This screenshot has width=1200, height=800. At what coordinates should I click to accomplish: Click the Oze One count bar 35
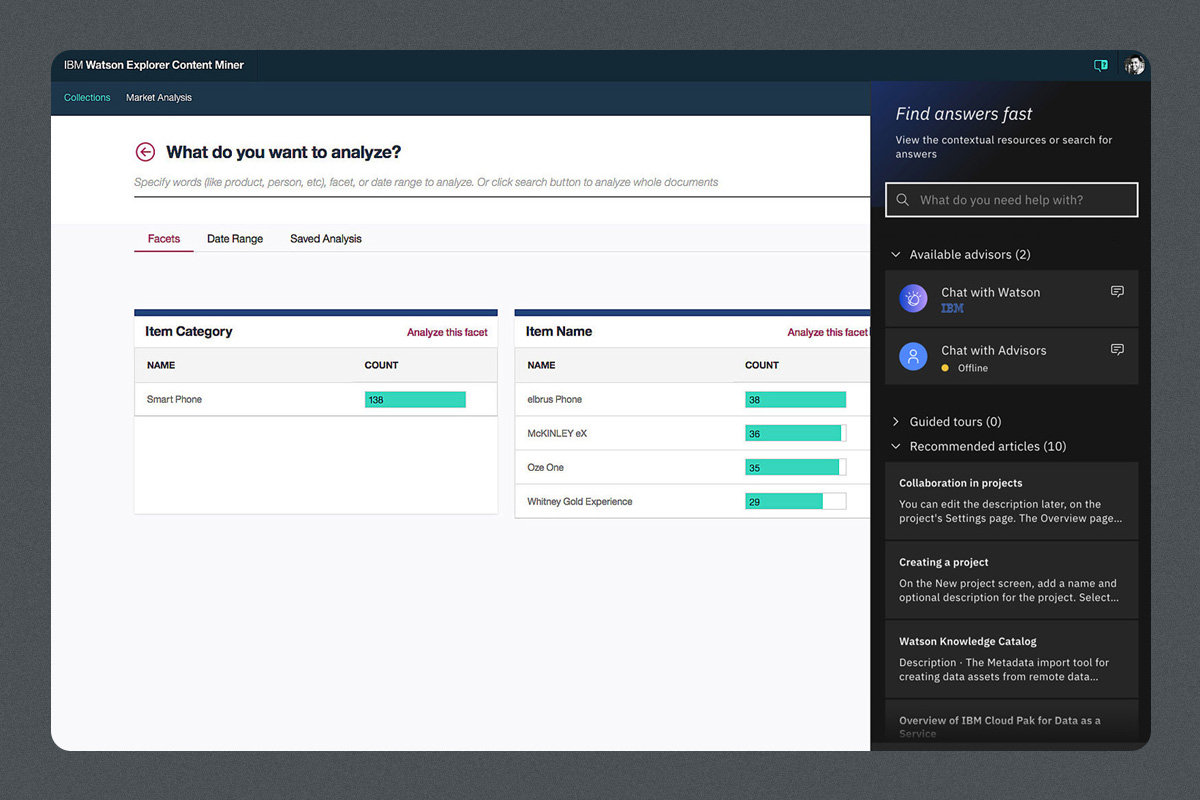796,467
